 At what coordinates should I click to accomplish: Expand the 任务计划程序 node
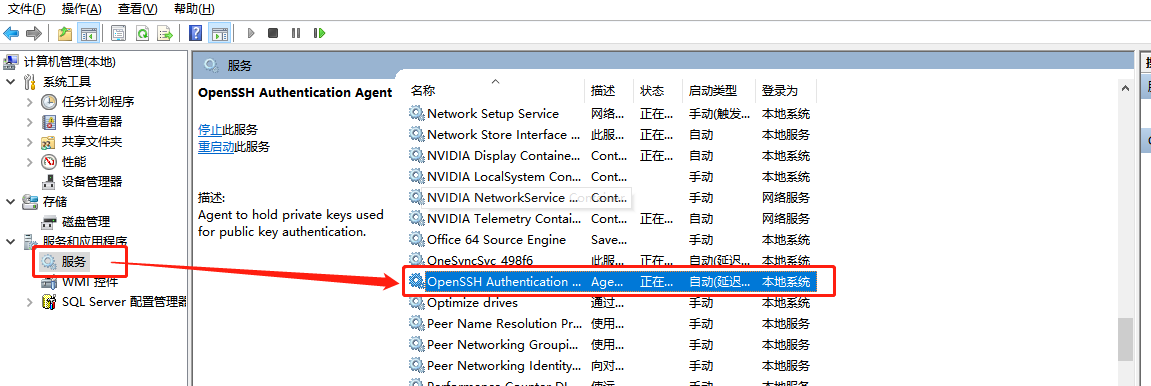point(29,101)
